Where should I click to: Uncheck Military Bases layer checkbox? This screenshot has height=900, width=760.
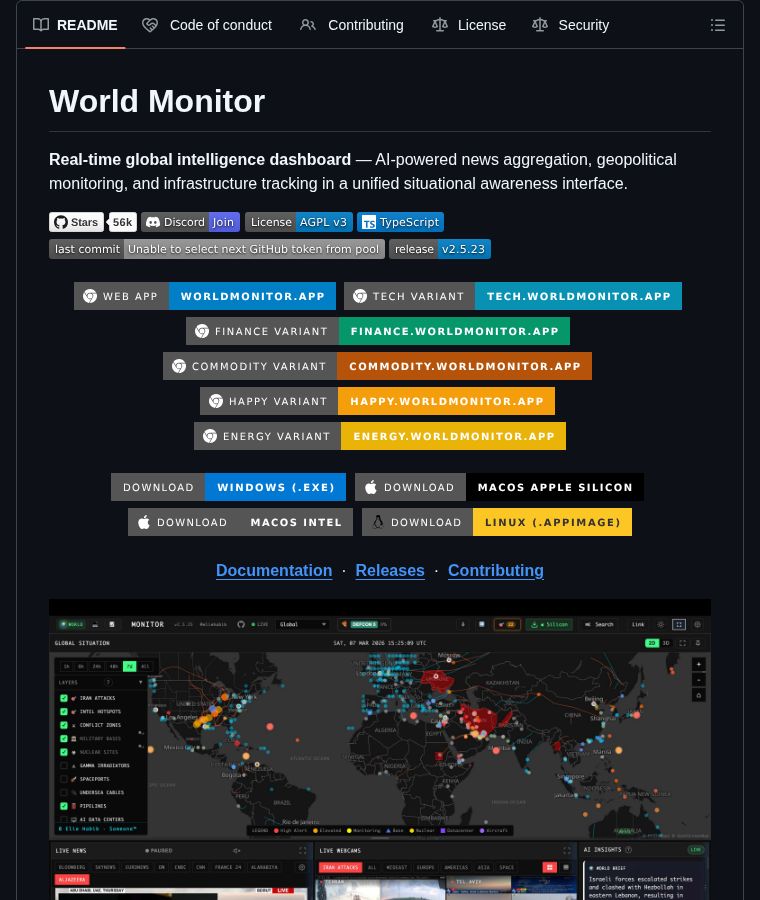pyautogui.click(x=64, y=739)
